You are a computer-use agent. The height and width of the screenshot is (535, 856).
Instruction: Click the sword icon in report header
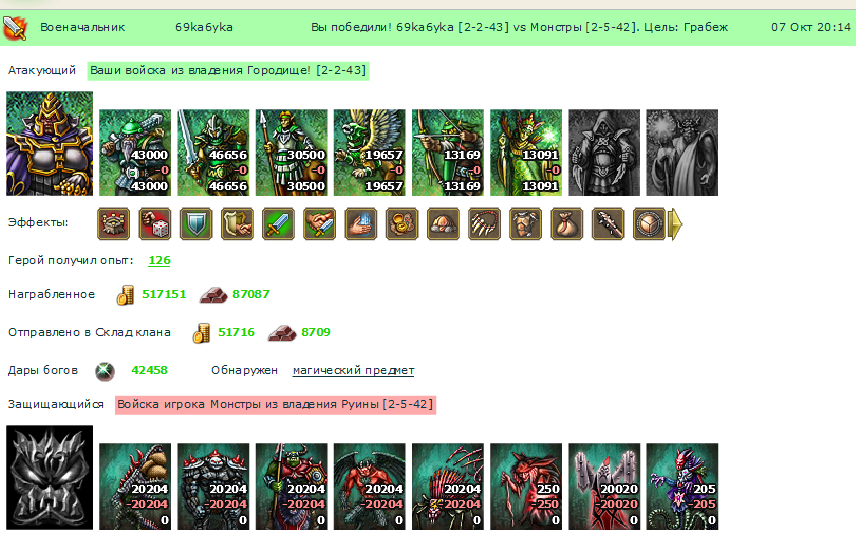coord(14,28)
